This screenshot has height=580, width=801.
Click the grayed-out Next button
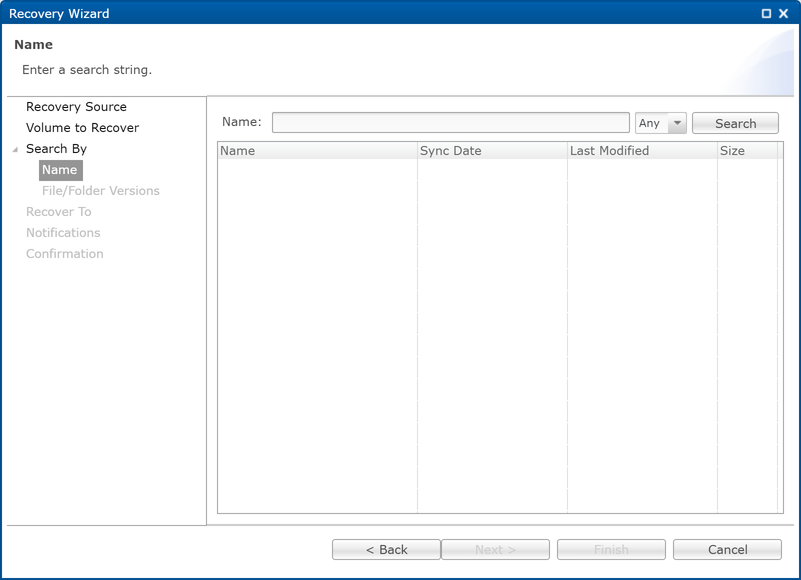pyautogui.click(x=495, y=549)
